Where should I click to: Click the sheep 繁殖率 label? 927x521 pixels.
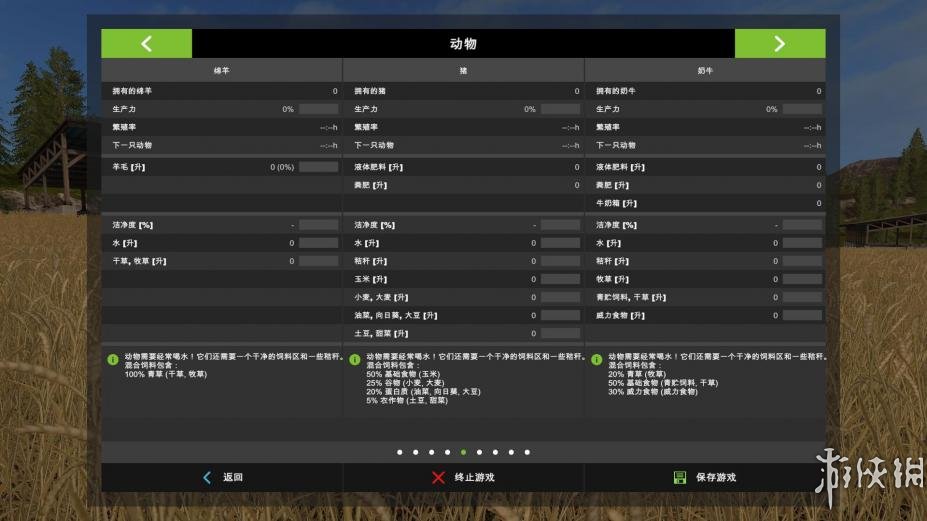[x=124, y=127]
